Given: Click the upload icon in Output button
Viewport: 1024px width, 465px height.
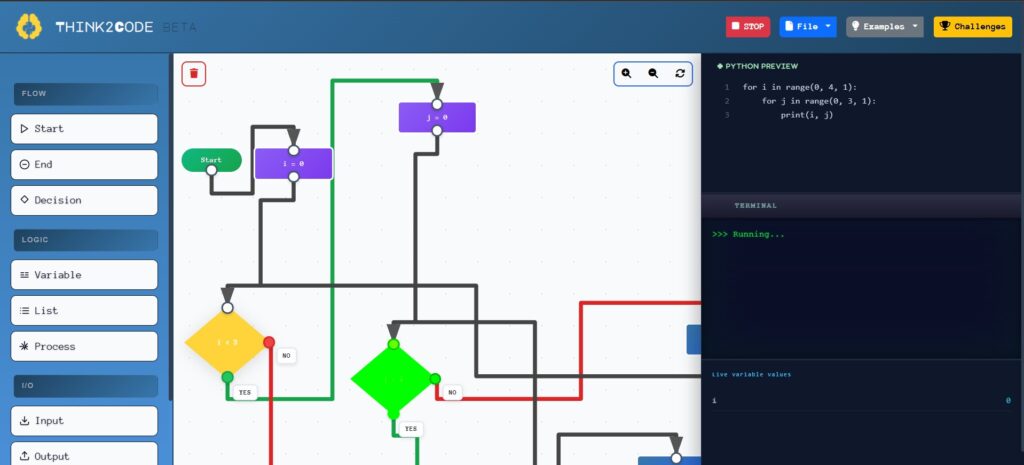Looking at the screenshot, I should click(x=25, y=456).
